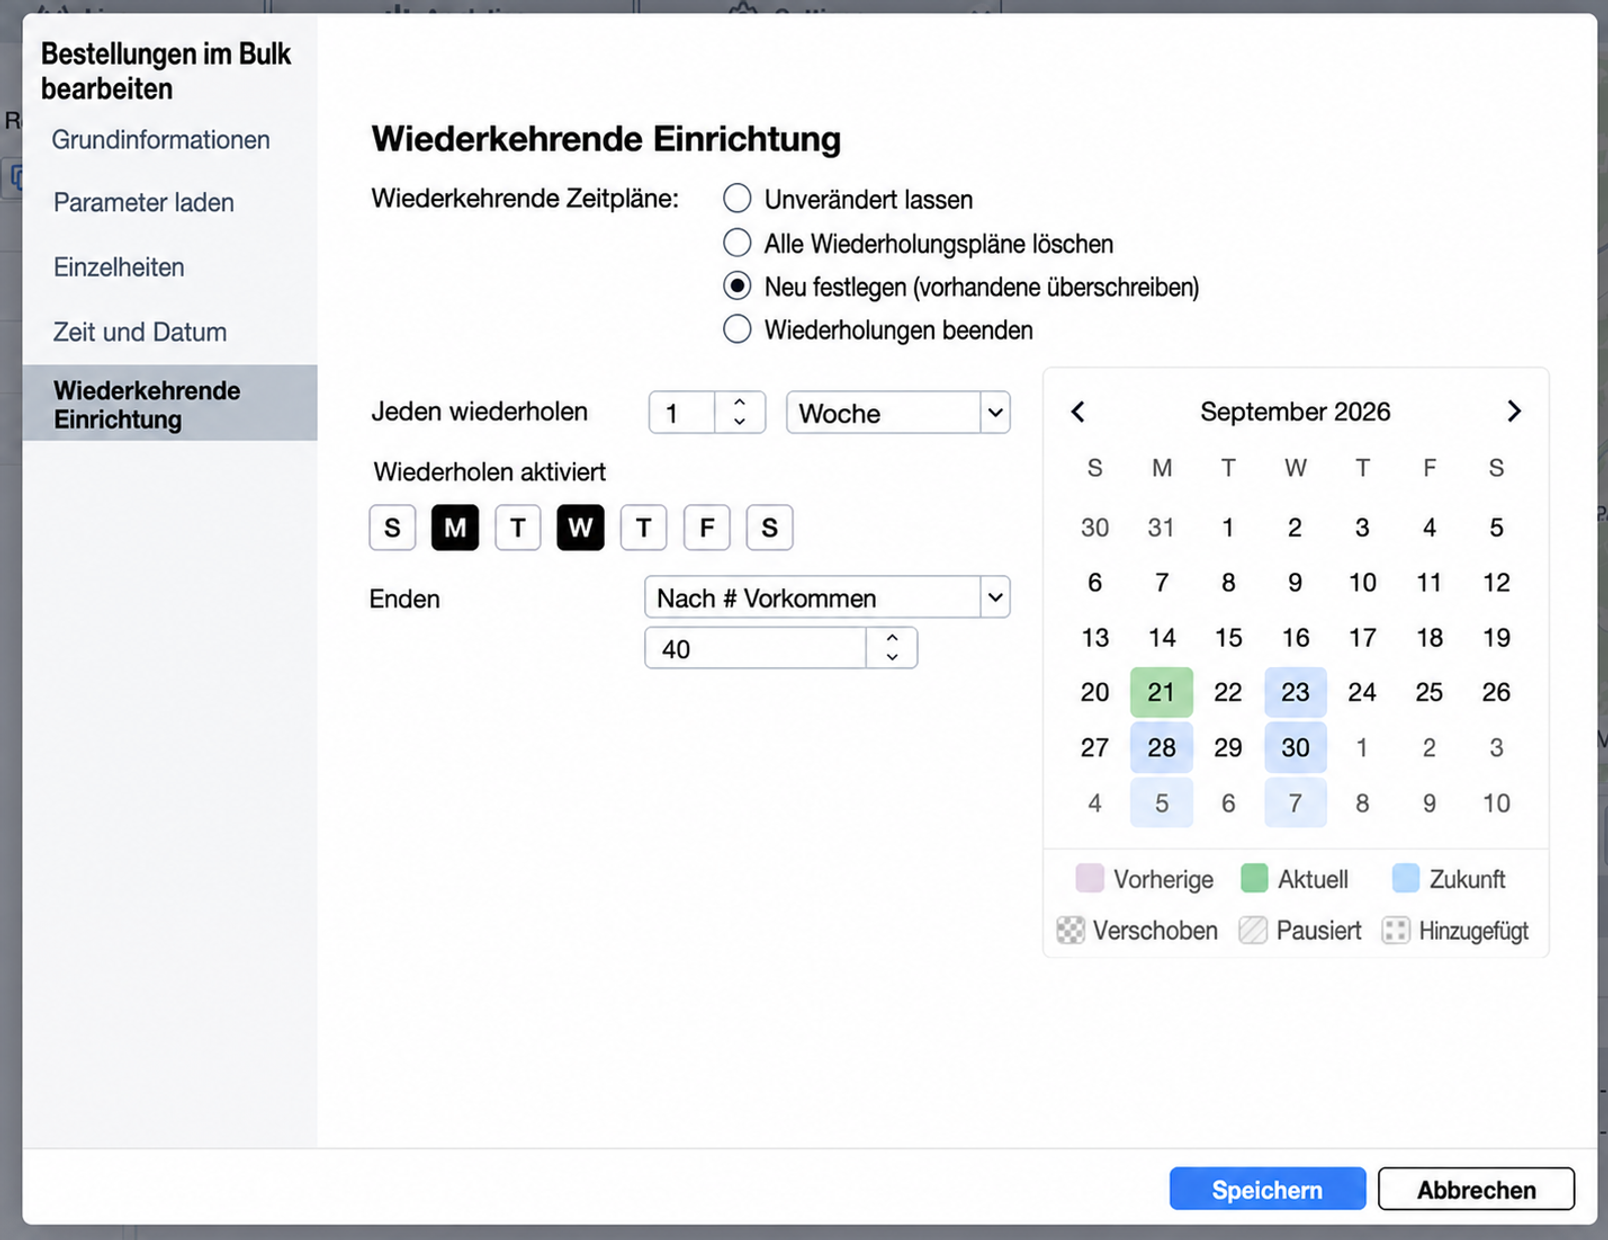Choose 'Neu festlegen (vorhandene überschreiben)' radio
The width and height of the screenshot is (1608, 1240).
click(737, 287)
